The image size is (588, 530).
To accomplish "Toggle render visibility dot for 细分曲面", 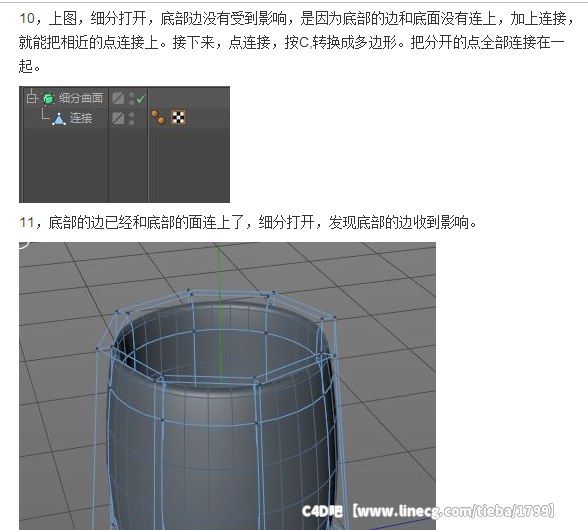I will [x=132, y=102].
